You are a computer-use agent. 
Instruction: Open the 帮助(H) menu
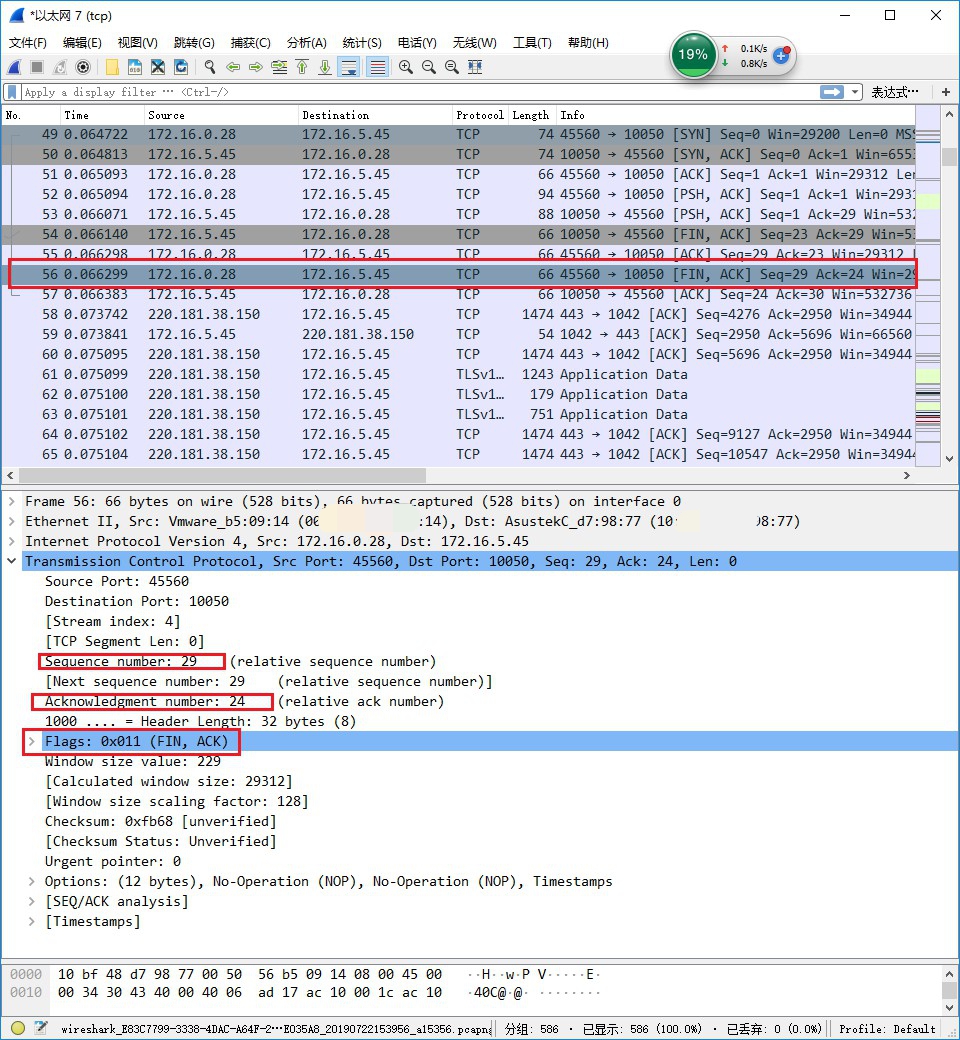pyautogui.click(x=588, y=43)
